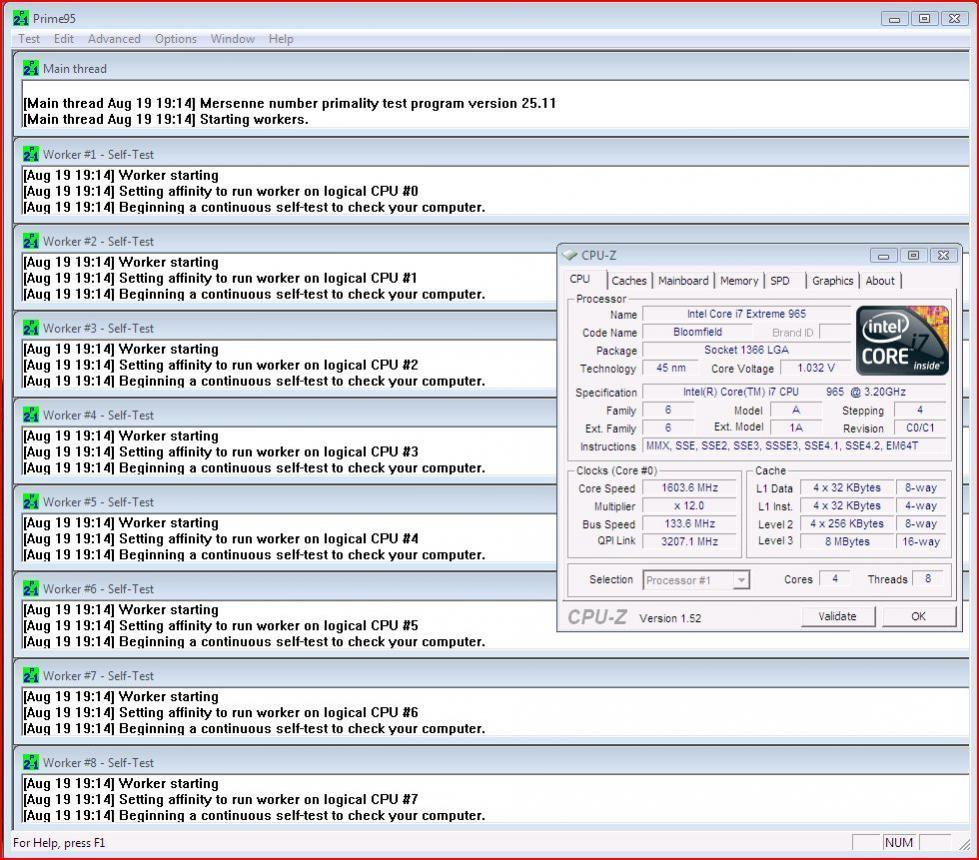Click the Main thread window icon
This screenshot has height=860, width=979.
[31, 68]
